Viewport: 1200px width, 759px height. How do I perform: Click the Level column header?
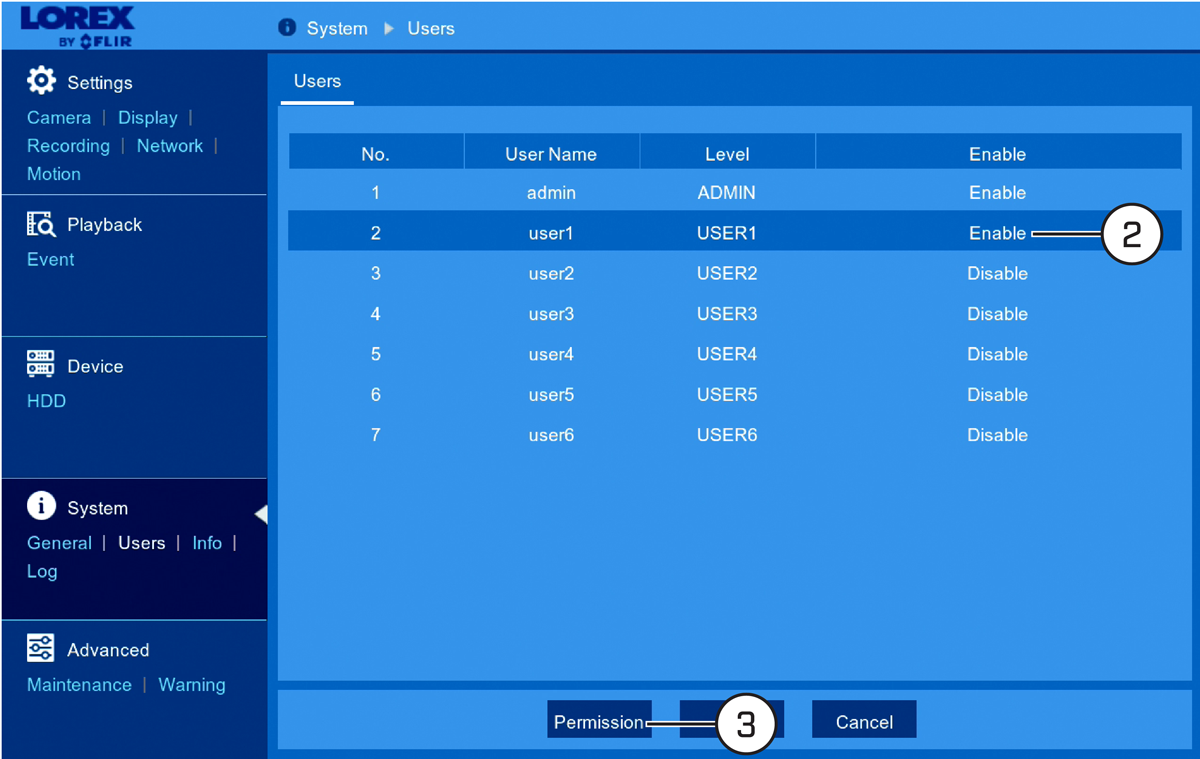(727, 154)
